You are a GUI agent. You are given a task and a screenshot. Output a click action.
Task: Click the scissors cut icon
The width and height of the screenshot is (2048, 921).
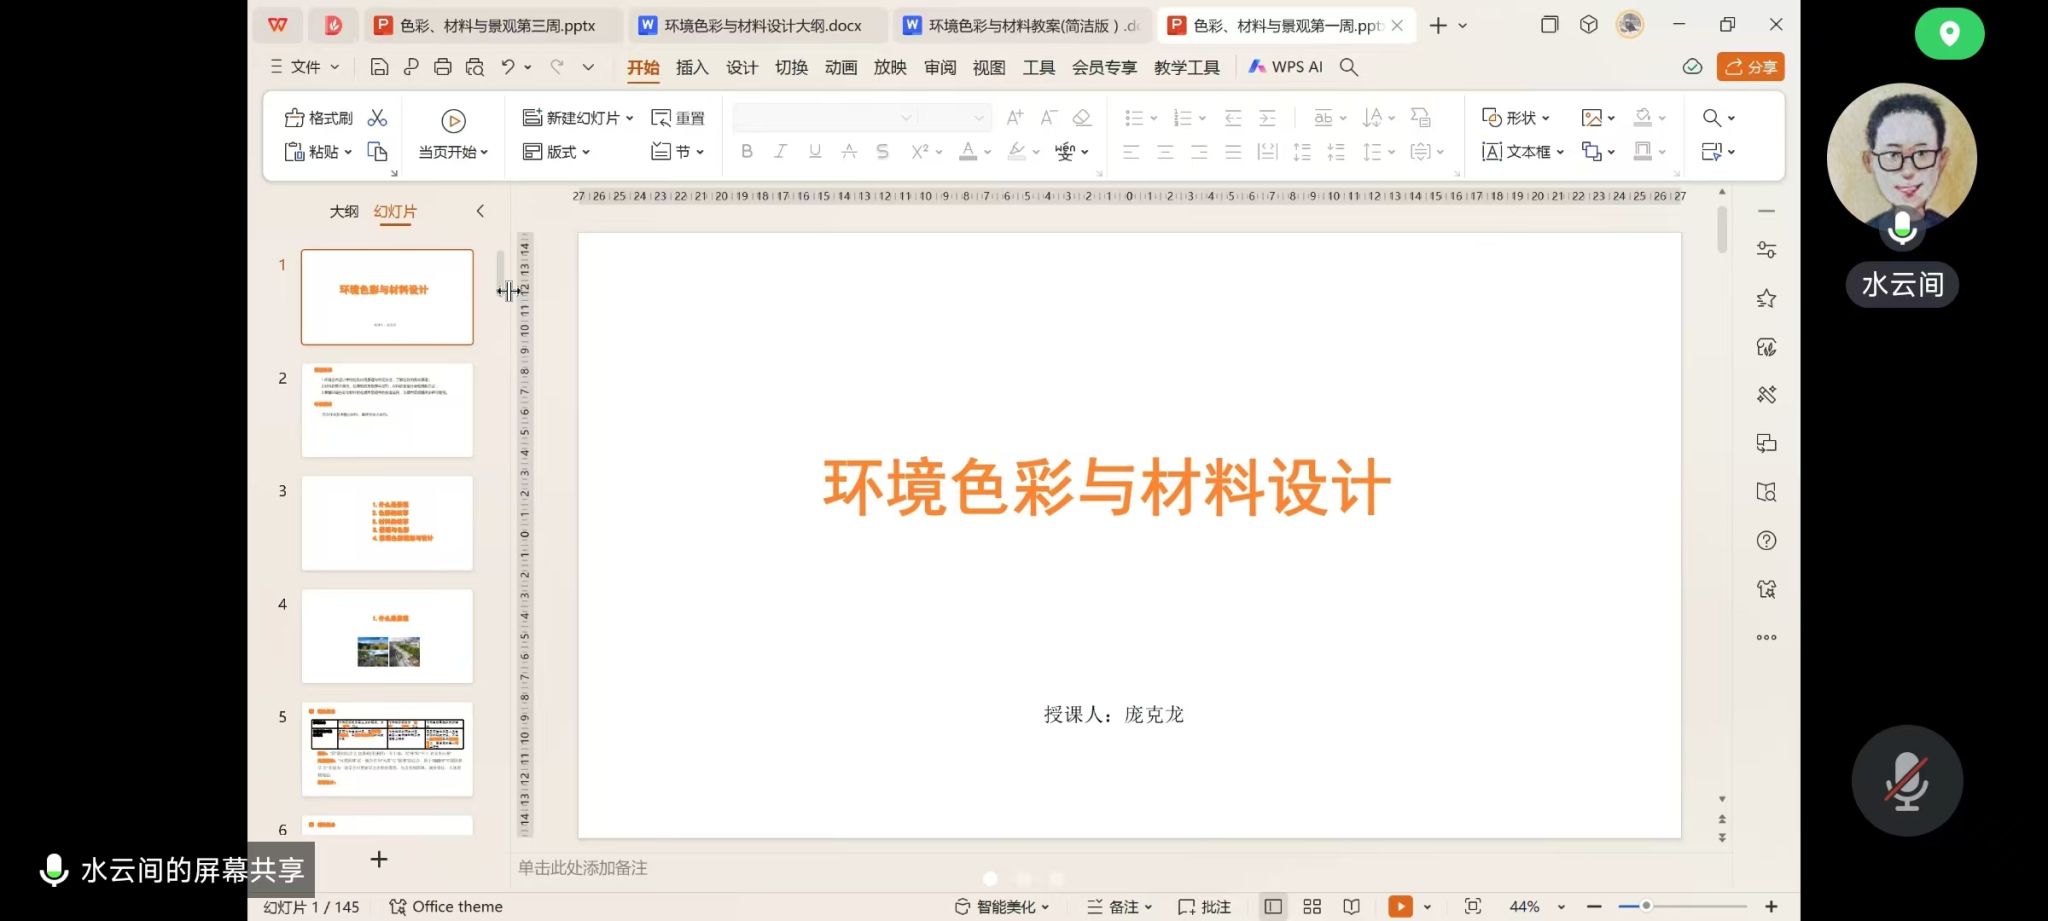377,118
